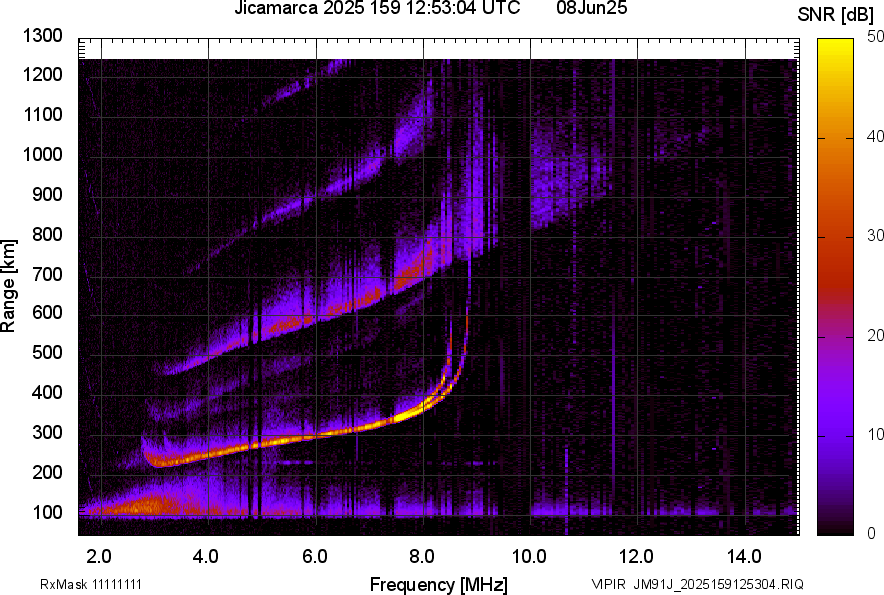Click the range tick label 400
This screenshot has width=884, height=595.
click(47, 392)
